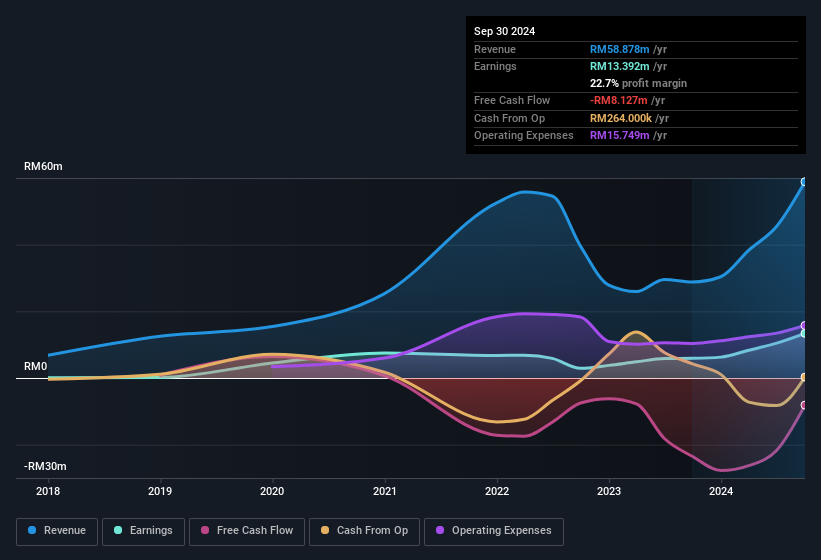Click the Sep 30 2024 tooltip date
The width and height of the screenshot is (821, 560).
pos(504,31)
